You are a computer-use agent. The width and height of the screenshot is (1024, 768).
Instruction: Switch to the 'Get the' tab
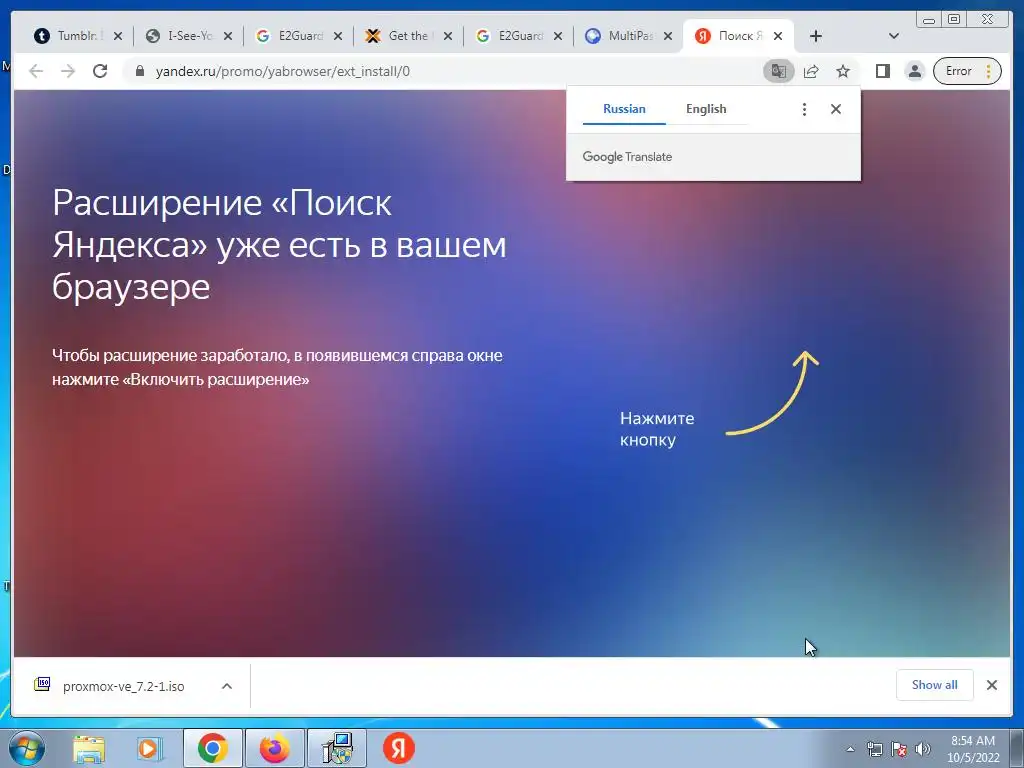coord(400,36)
